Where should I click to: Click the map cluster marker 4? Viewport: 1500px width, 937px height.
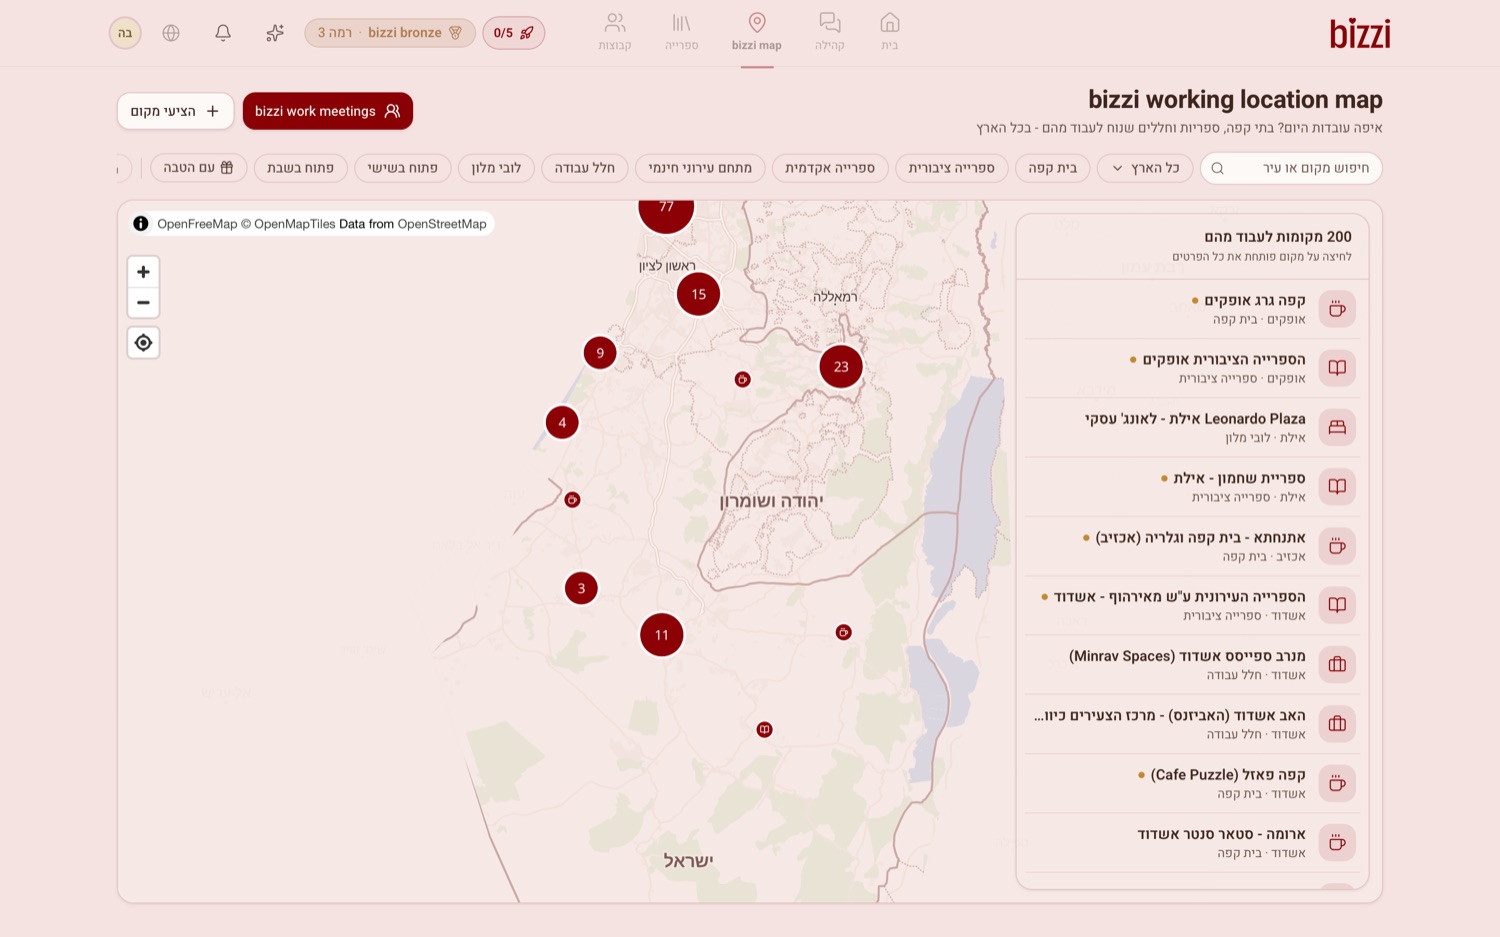pyautogui.click(x=562, y=422)
